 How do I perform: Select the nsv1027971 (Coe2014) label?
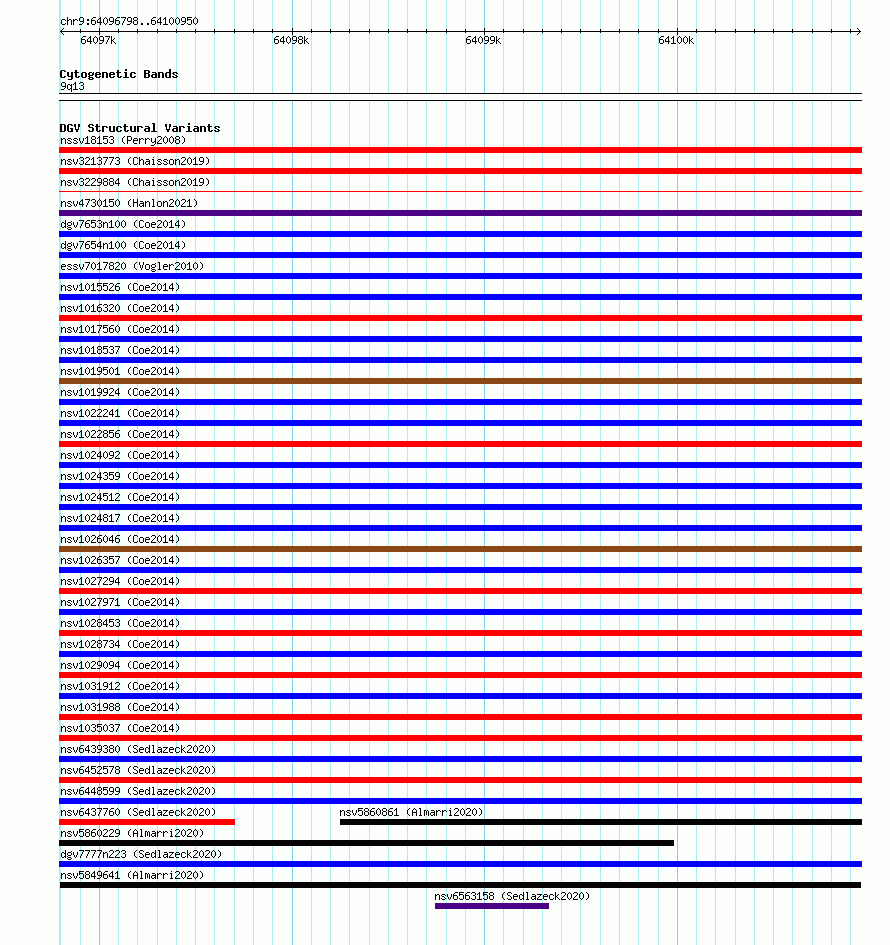pos(120,603)
